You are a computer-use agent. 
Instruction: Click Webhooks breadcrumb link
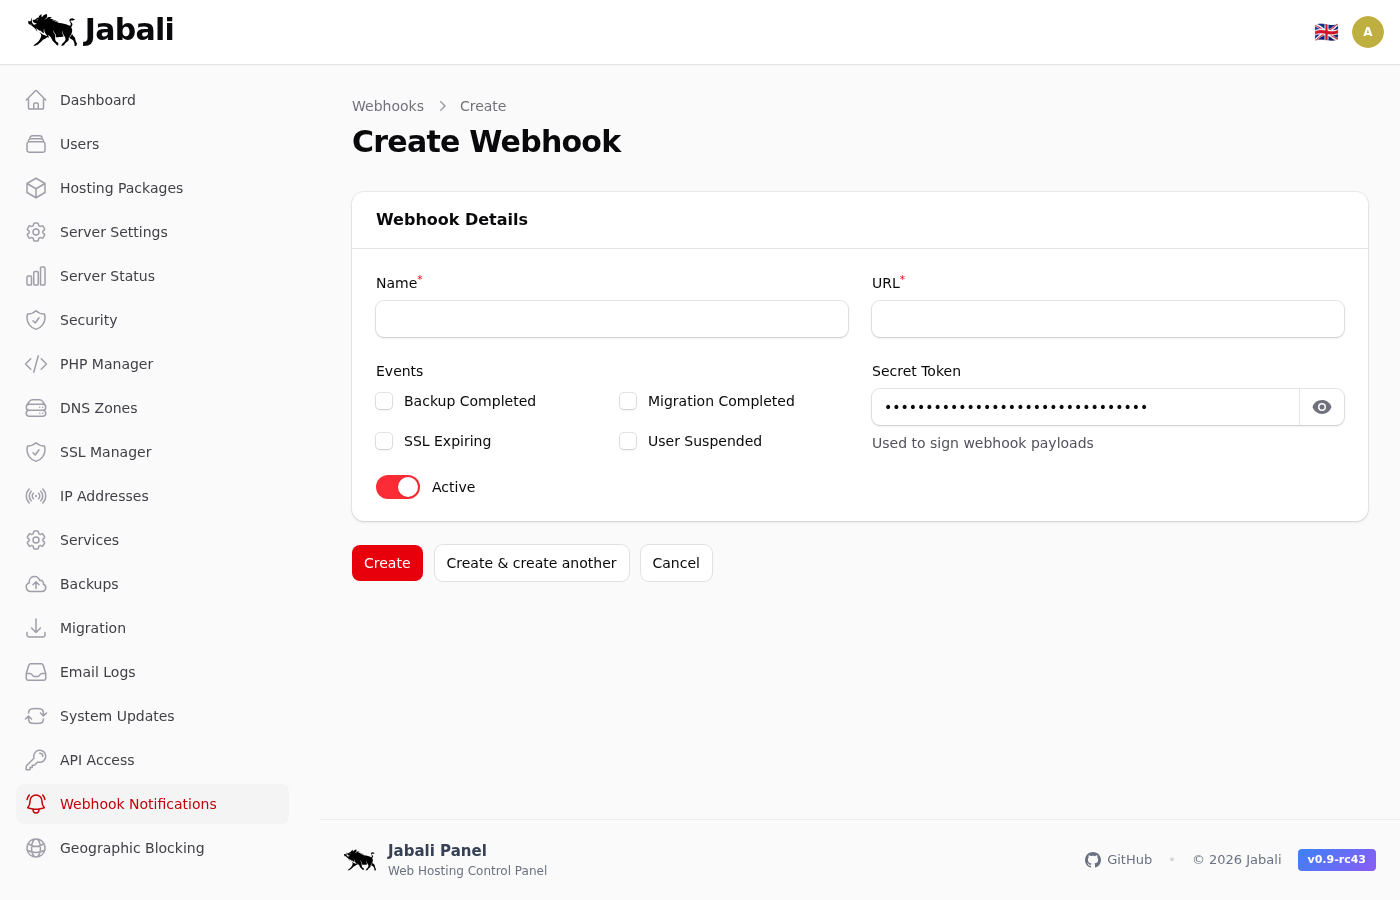[x=388, y=106]
